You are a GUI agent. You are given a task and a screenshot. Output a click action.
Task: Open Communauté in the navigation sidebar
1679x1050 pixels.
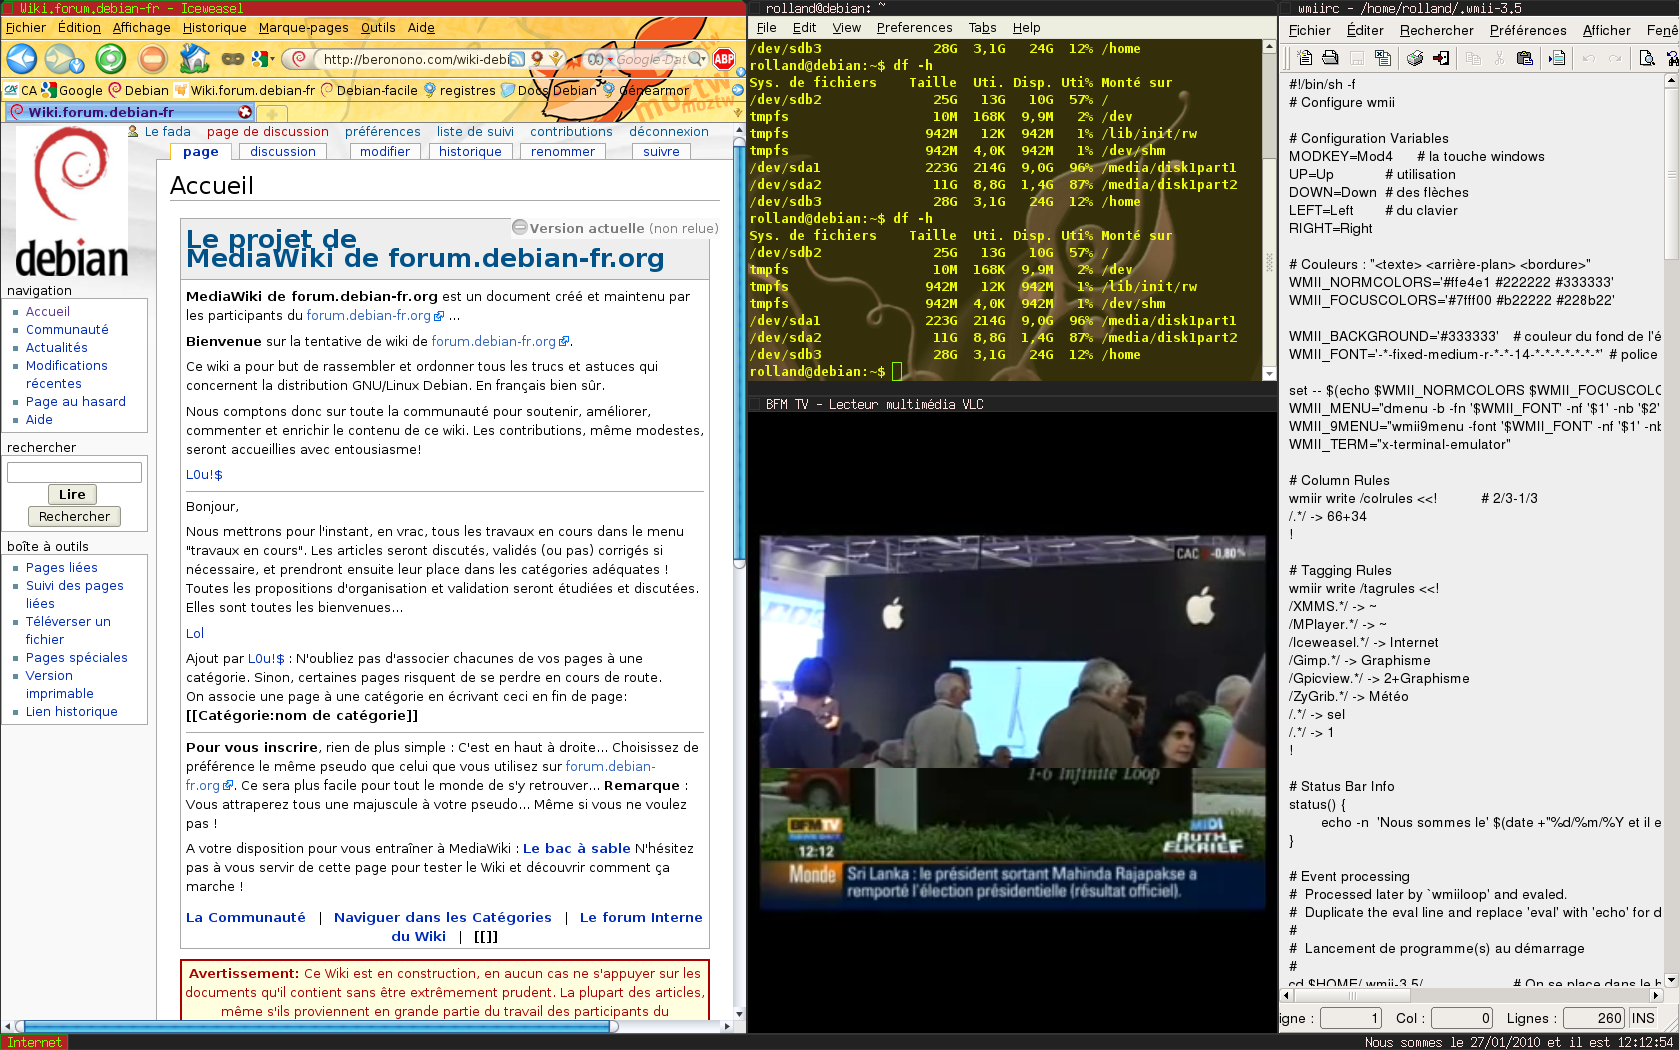point(67,330)
